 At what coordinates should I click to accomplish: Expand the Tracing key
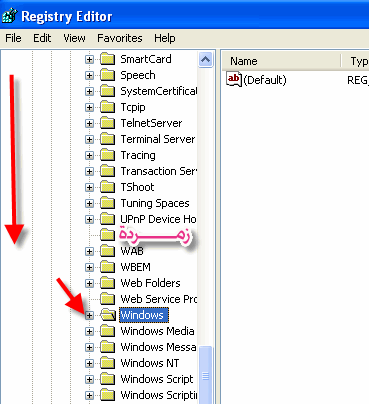click(89, 155)
